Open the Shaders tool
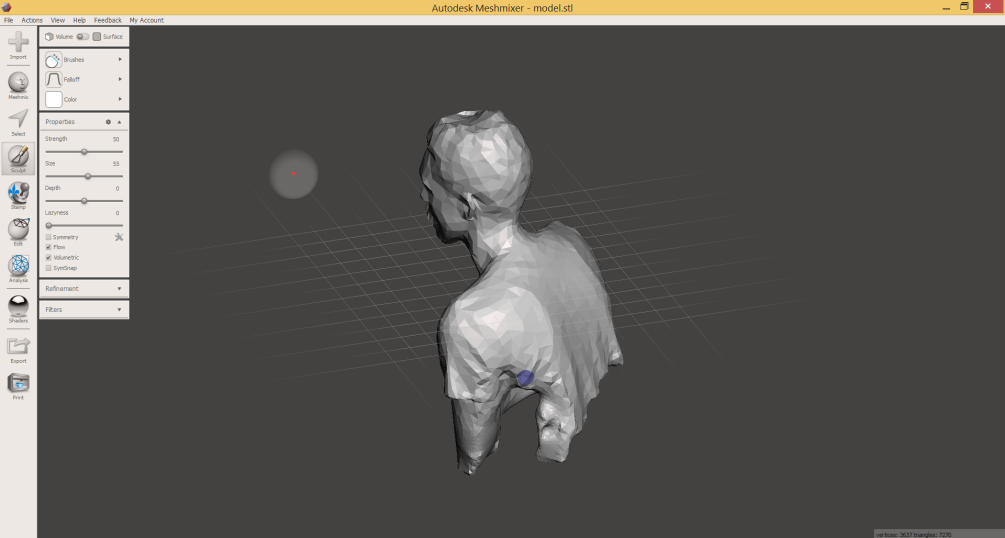Viewport: 1005px width, 538px height. pyautogui.click(x=18, y=307)
